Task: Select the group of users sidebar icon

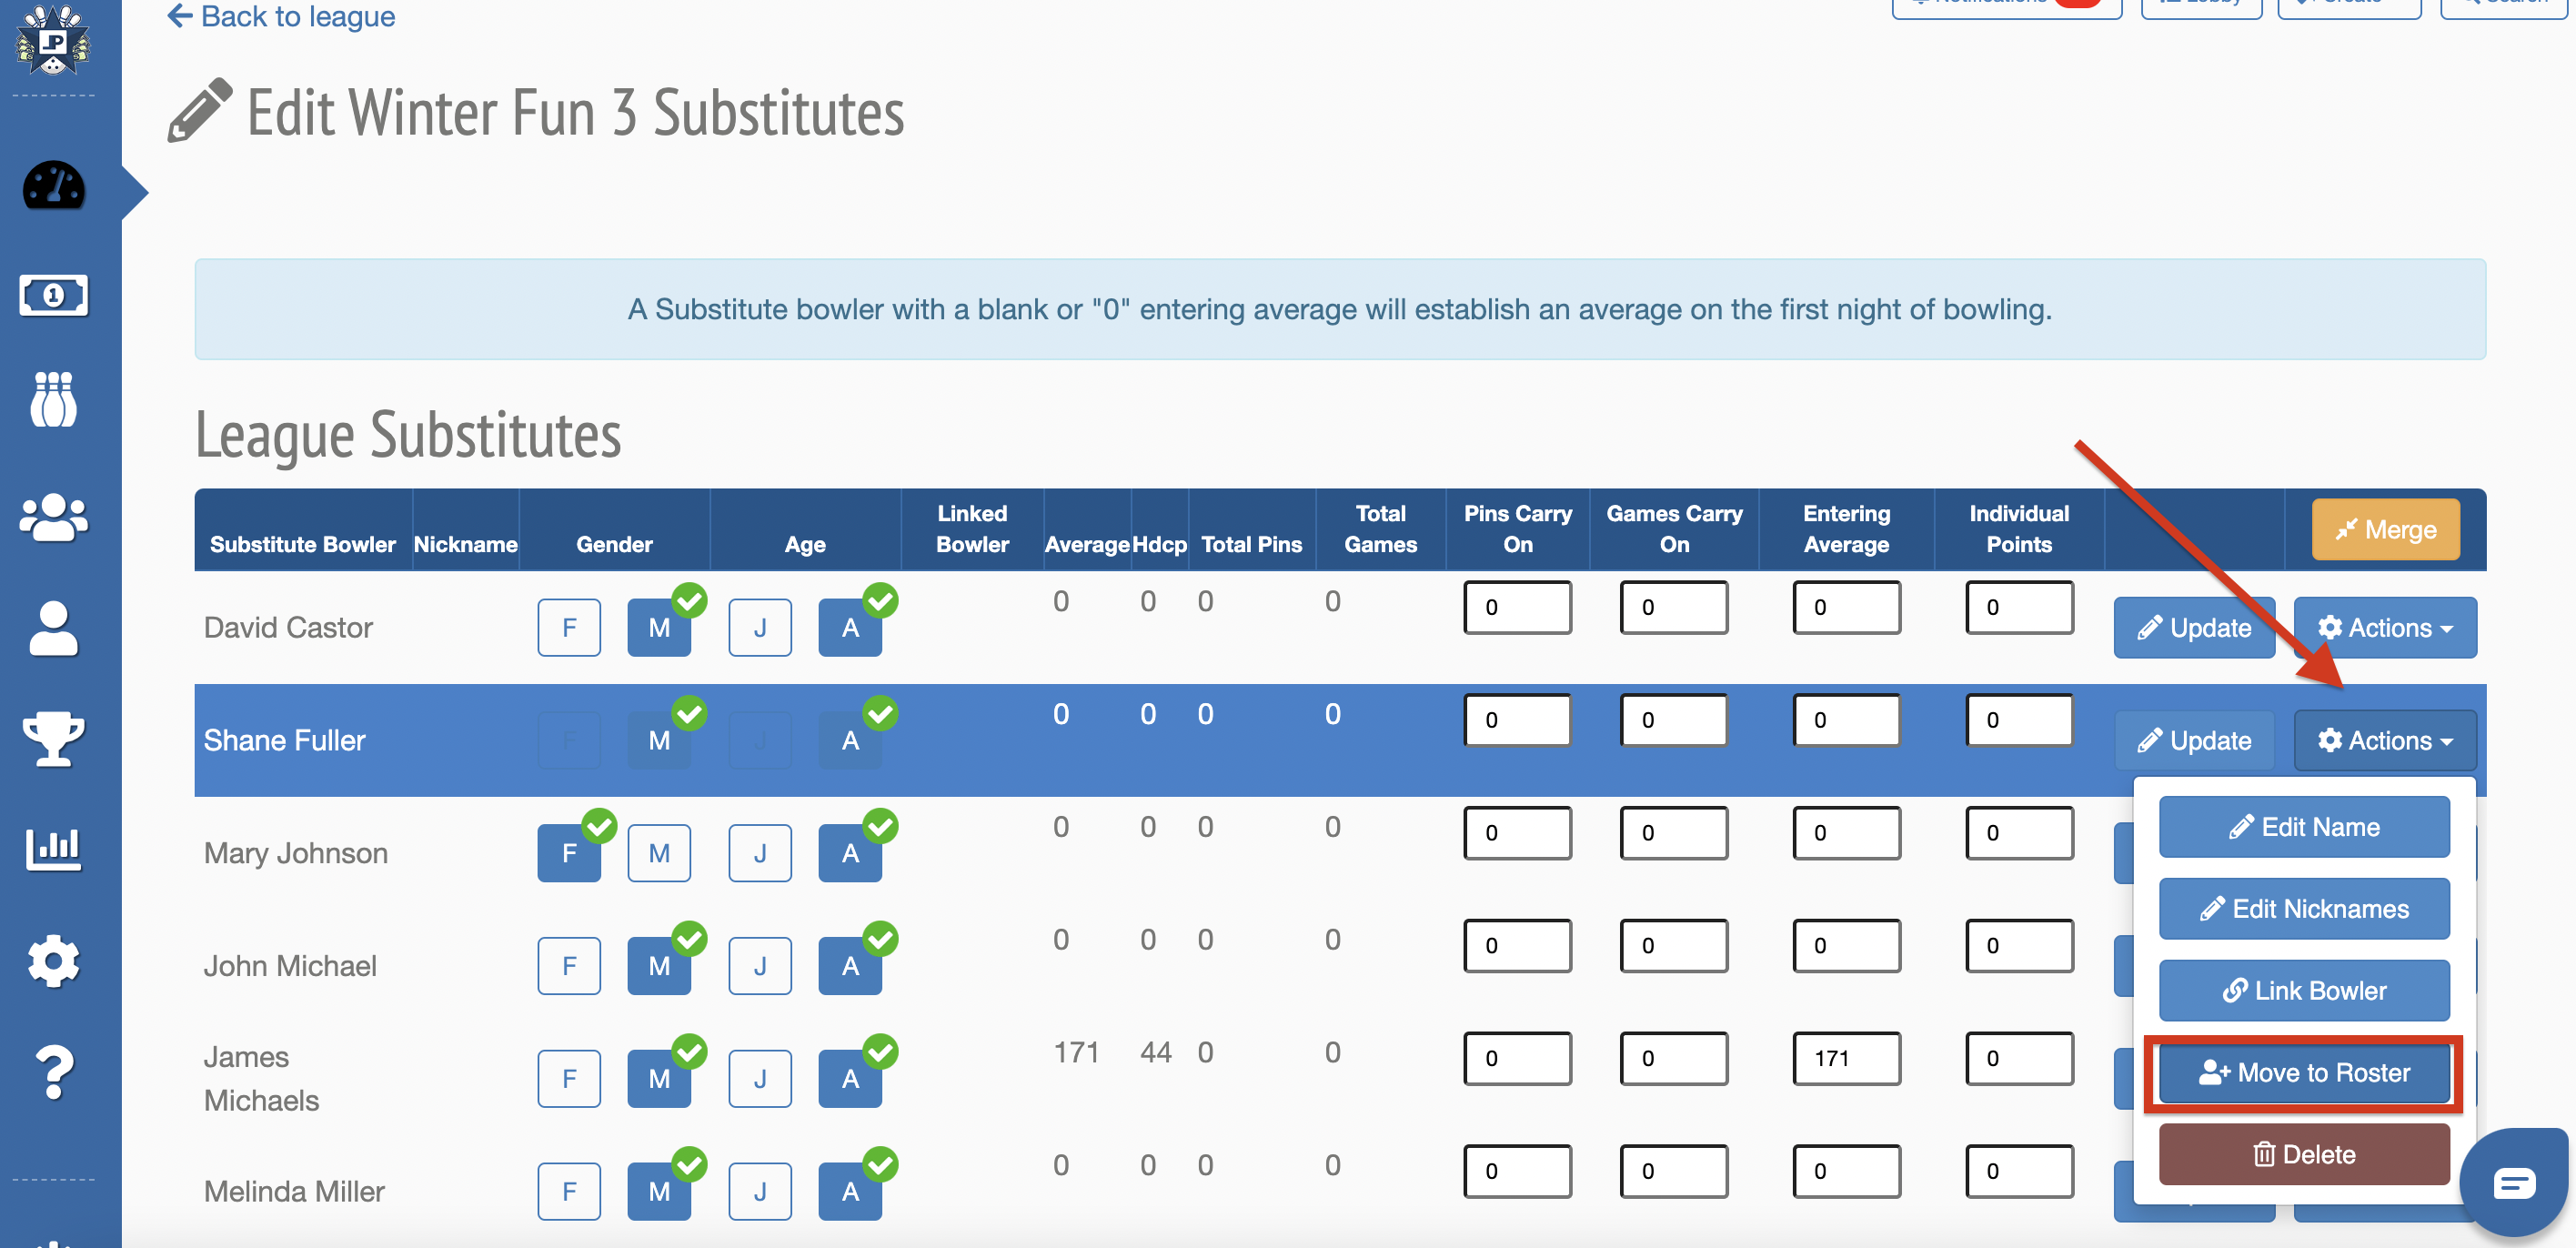Action: pyautogui.click(x=54, y=517)
